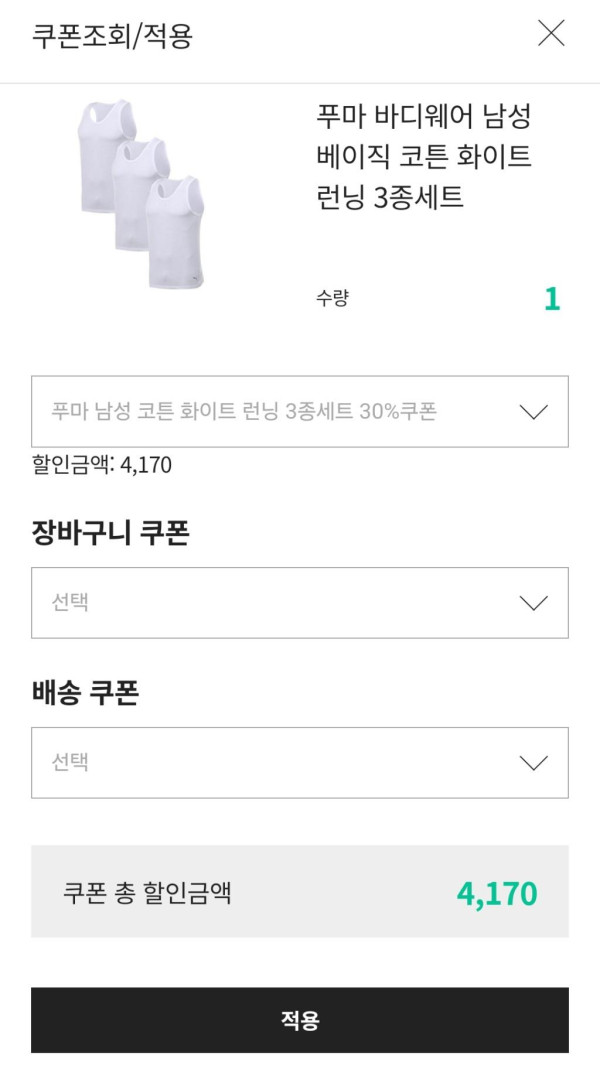Image resolution: width=600 pixels, height=1083 pixels.
Task: Click the green total discount amount 4,170
Action: (x=497, y=893)
